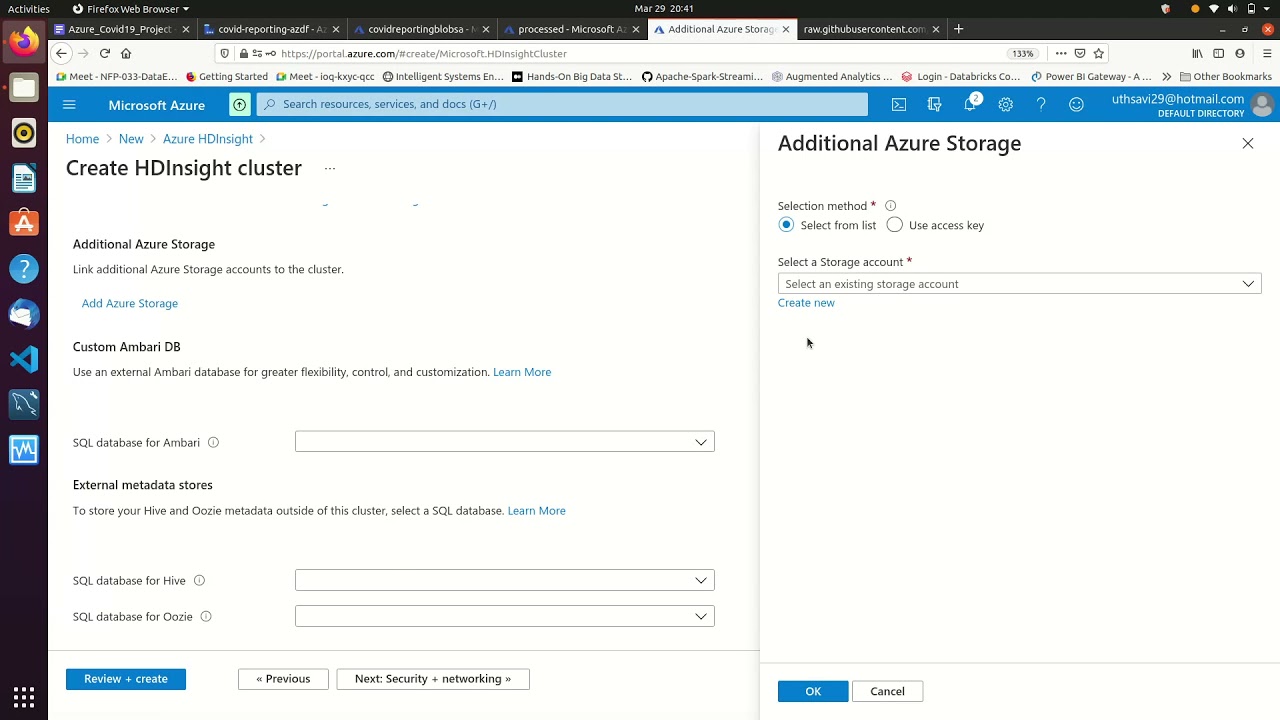Click info icon next to Selection method
This screenshot has height=720, width=1280.
(x=890, y=206)
